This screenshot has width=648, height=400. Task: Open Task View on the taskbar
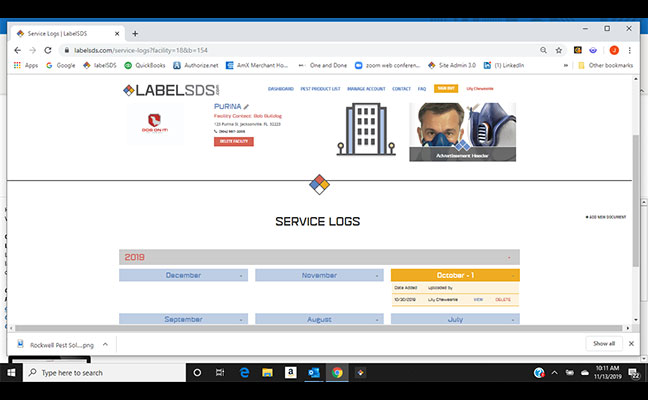(x=220, y=373)
